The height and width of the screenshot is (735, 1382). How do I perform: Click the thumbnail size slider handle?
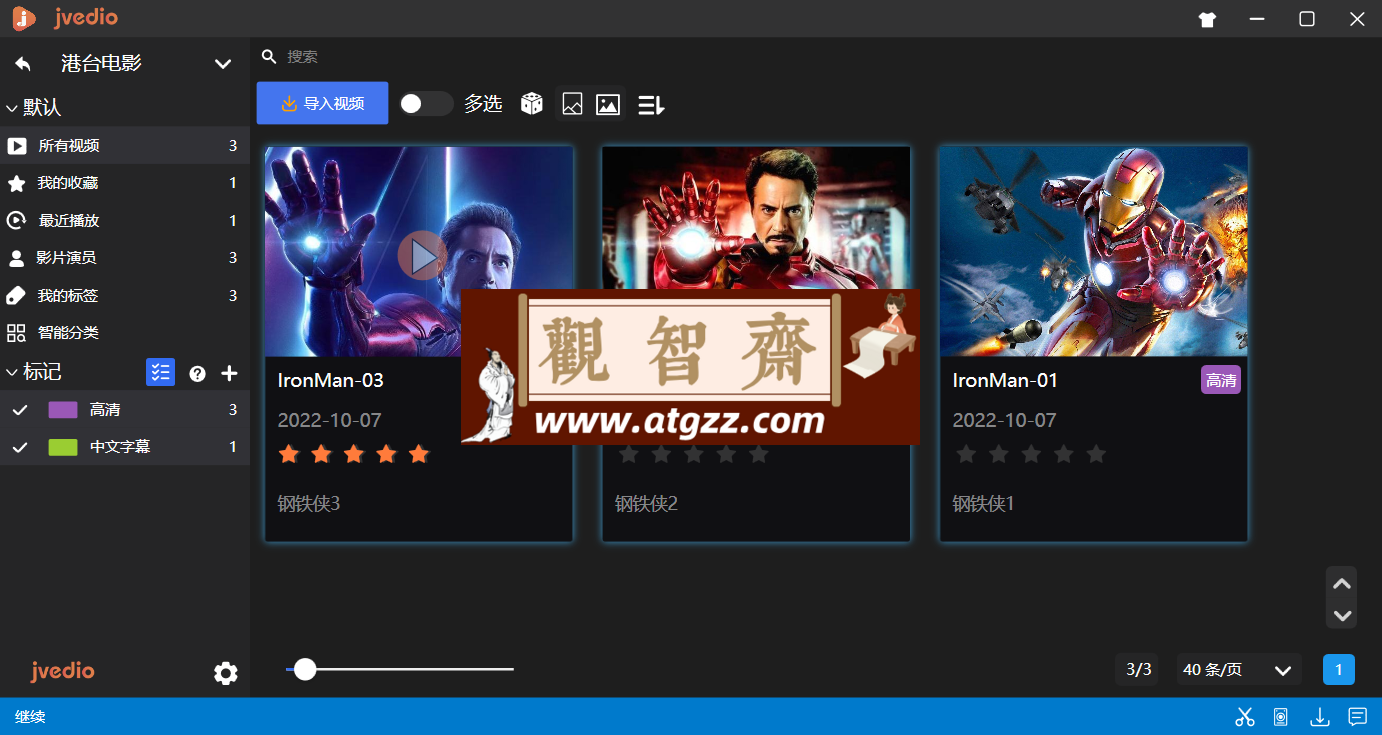[x=305, y=669]
